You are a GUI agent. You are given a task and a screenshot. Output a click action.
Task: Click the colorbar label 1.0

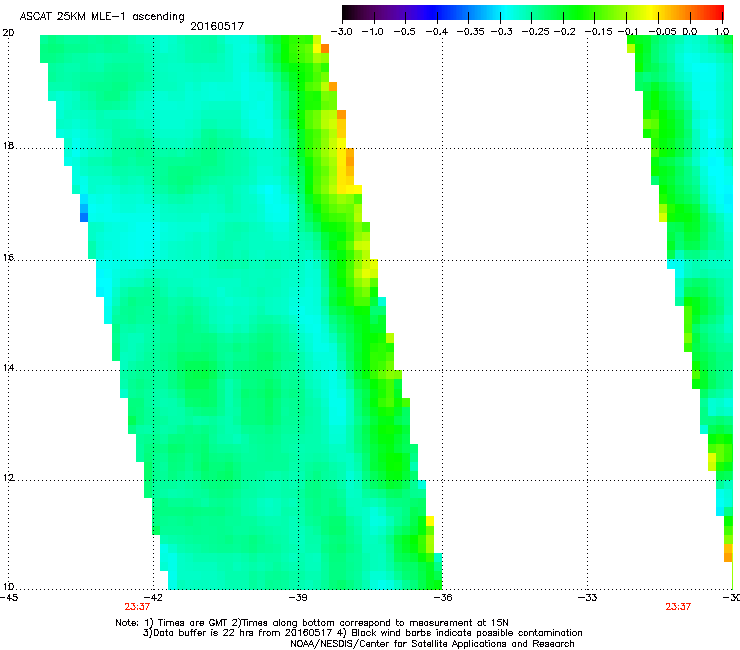pyautogui.click(x=722, y=32)
